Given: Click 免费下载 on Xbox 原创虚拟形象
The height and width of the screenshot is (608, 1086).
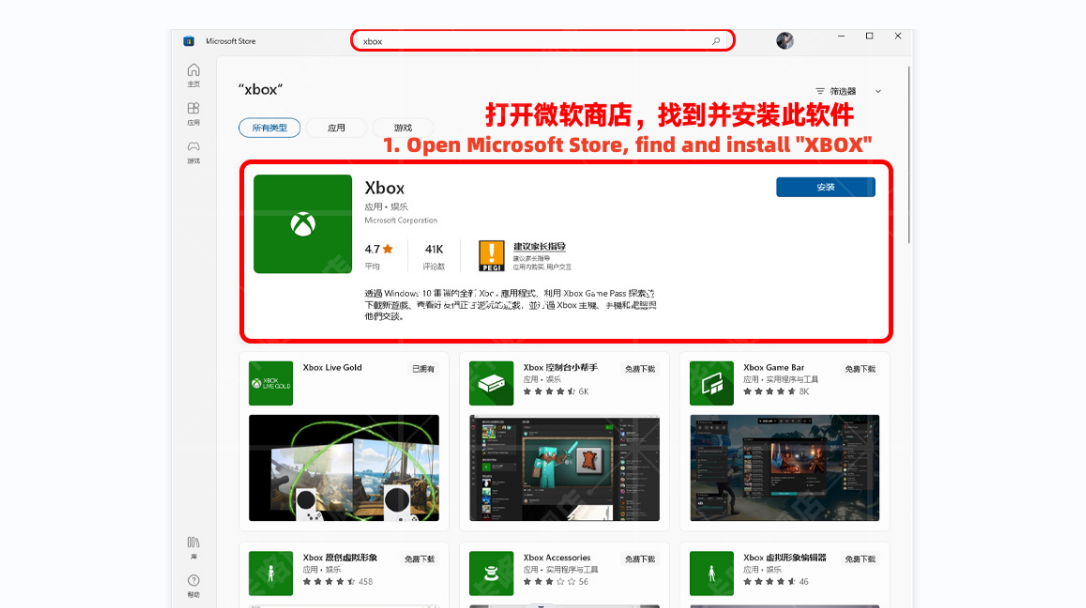Looking at the screenshot, I should (420, 559).
